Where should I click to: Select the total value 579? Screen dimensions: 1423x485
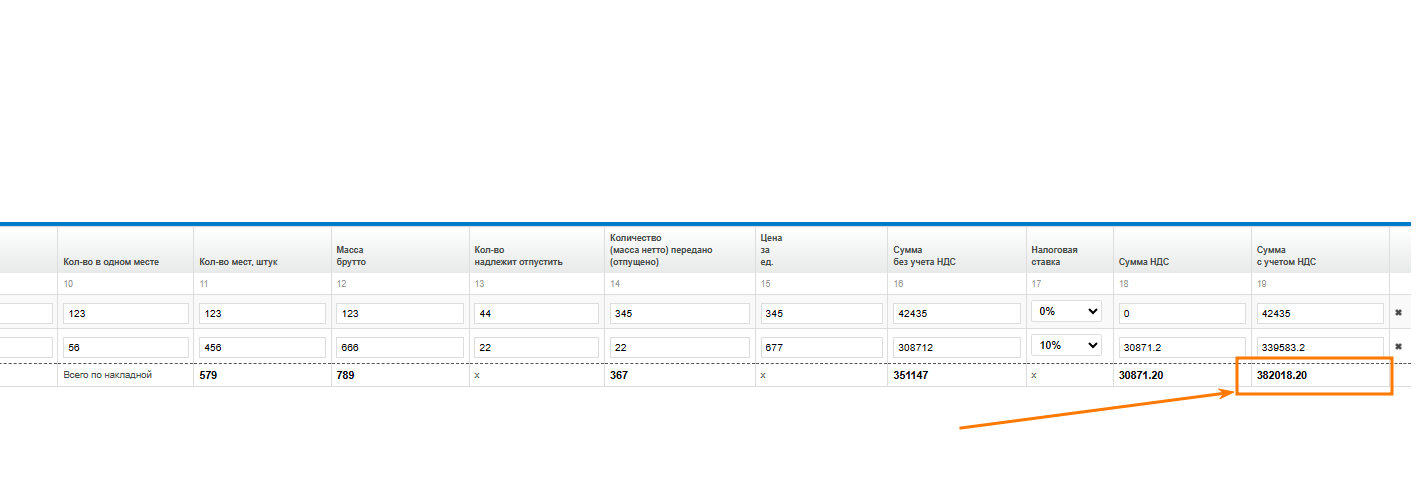coord(209,375)
